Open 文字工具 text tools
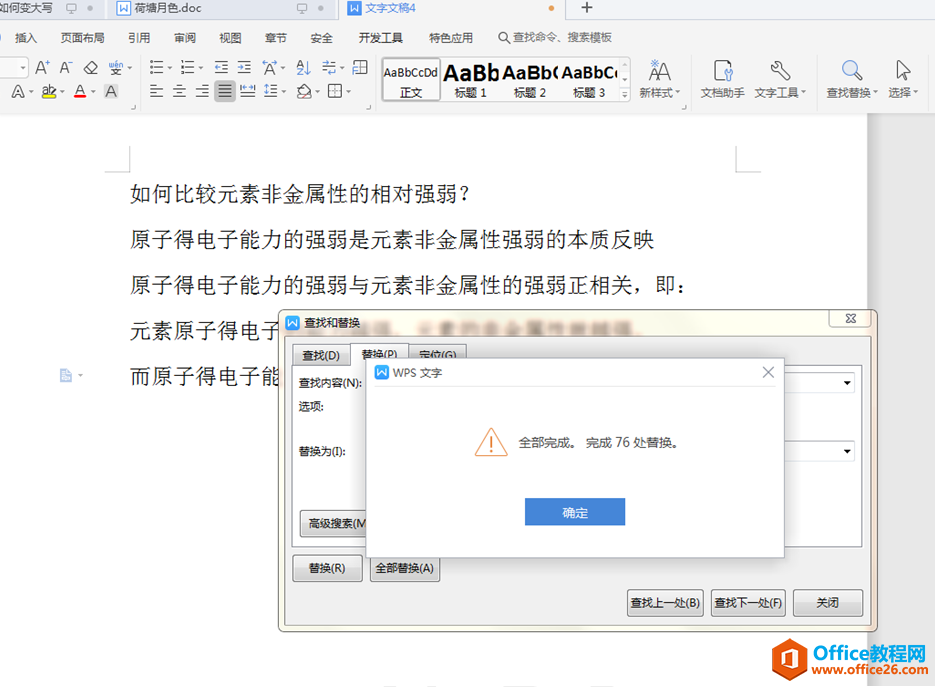Image resolution: width=935 pixels, height=687 pixels. (x=779, y=79)
